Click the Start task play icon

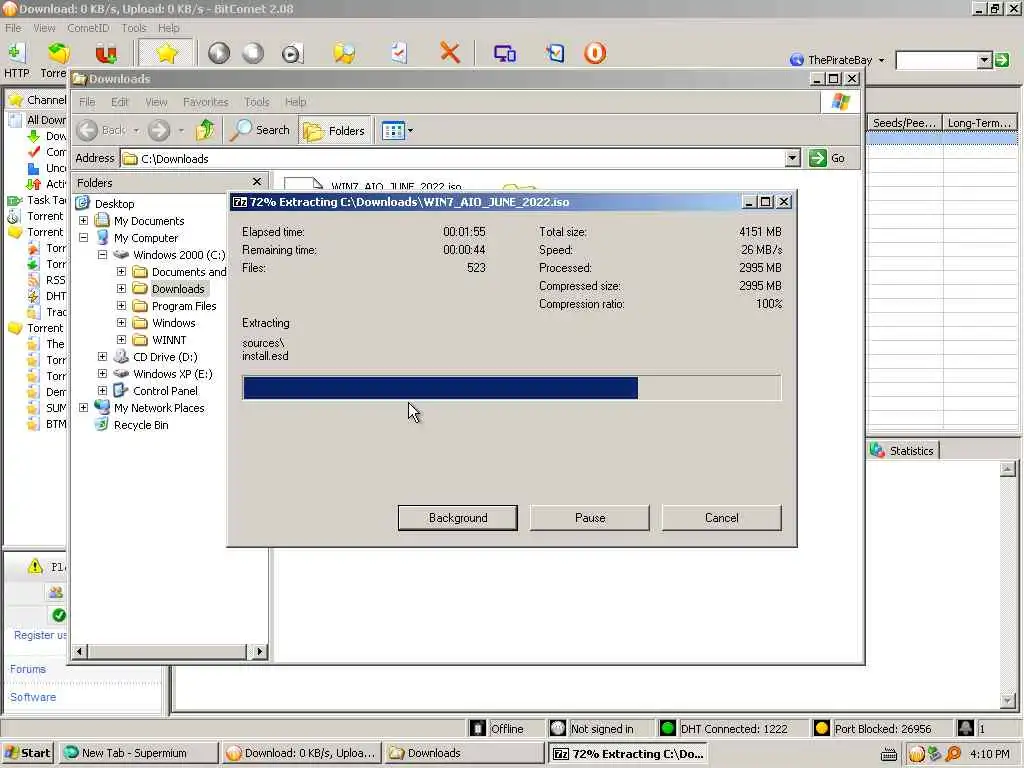[219, 53]
